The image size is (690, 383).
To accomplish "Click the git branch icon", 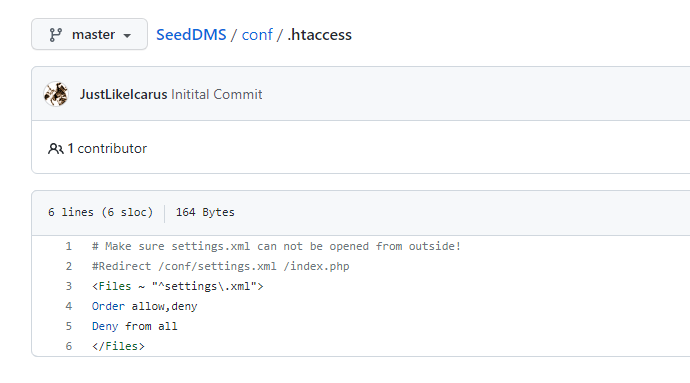I will (x=55, y=35).
